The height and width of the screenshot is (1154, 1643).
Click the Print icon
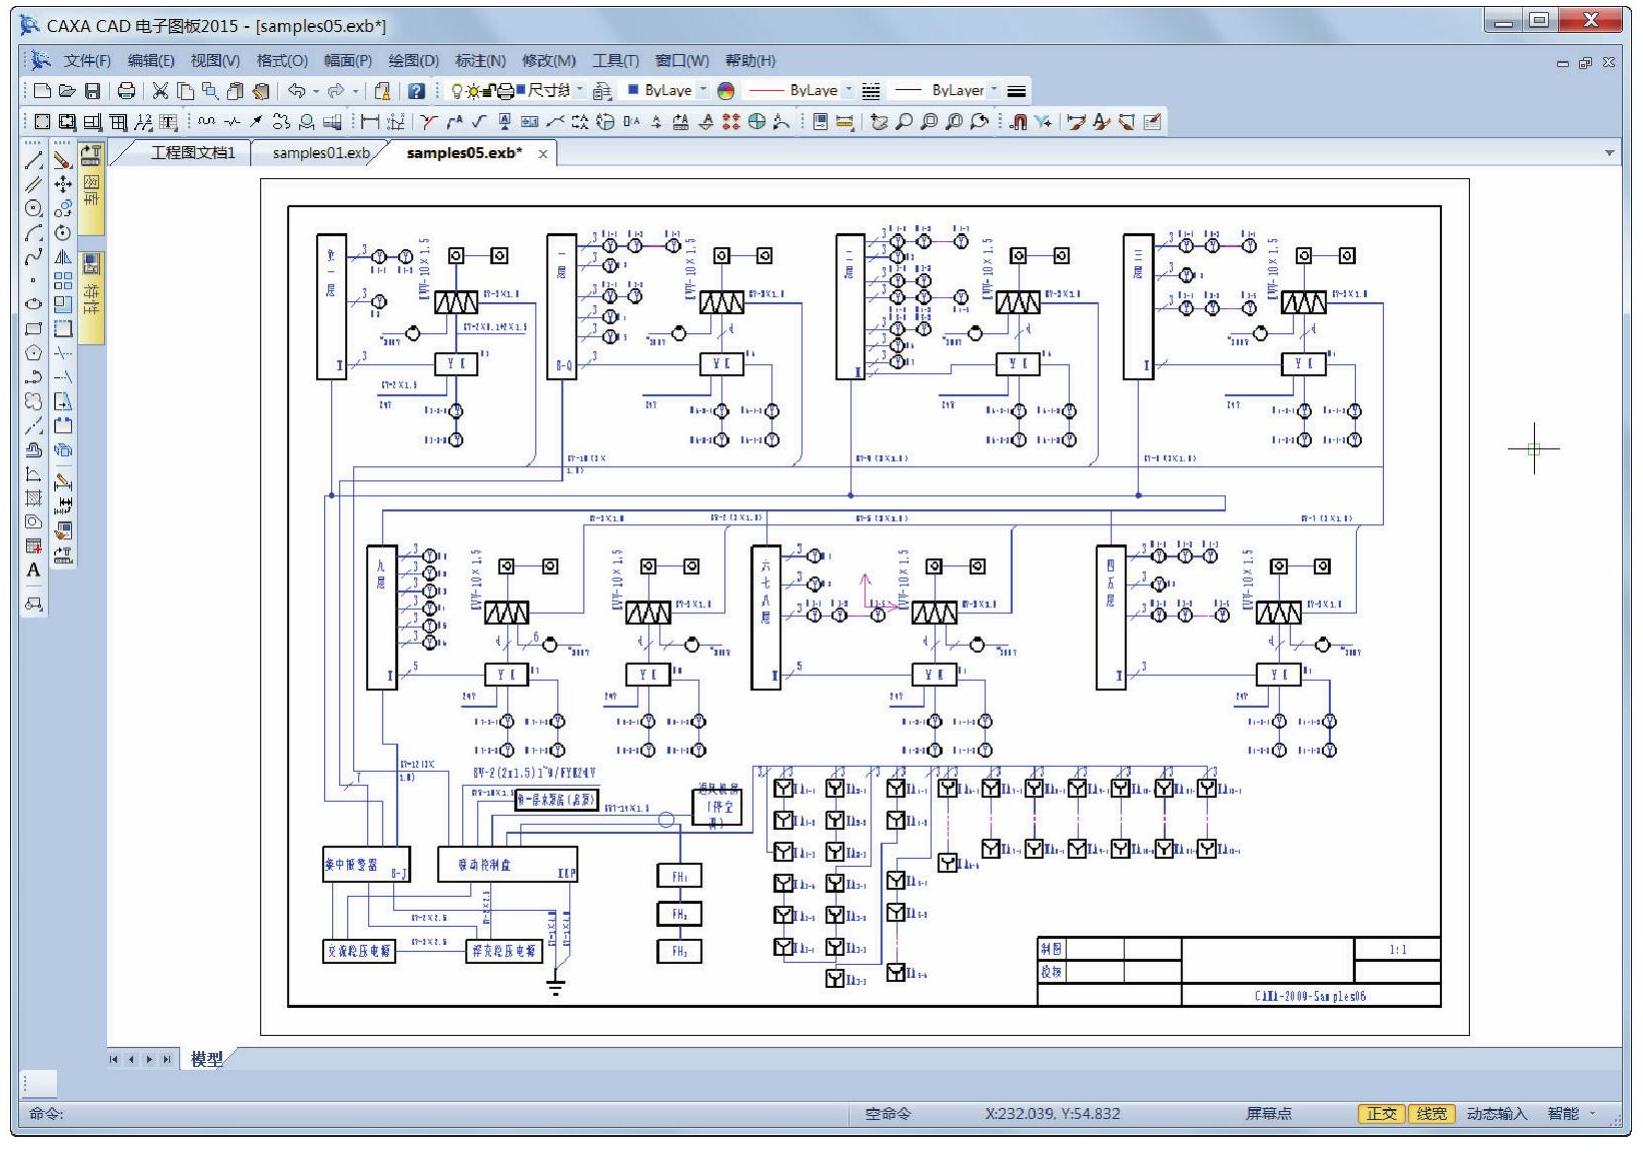pos(126,91)
